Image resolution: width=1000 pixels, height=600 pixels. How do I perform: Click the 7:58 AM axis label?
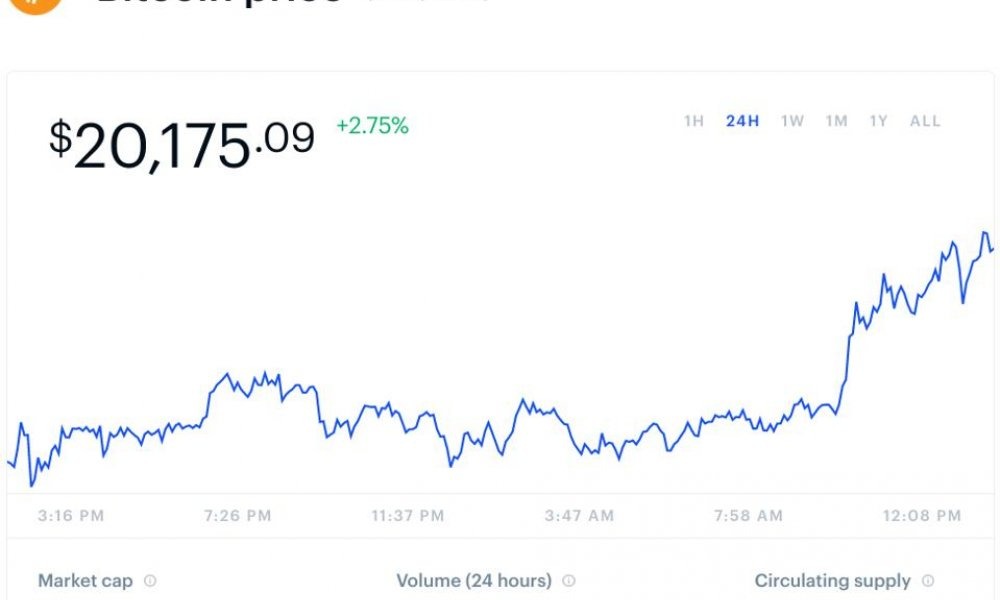(x=748, y=516)
